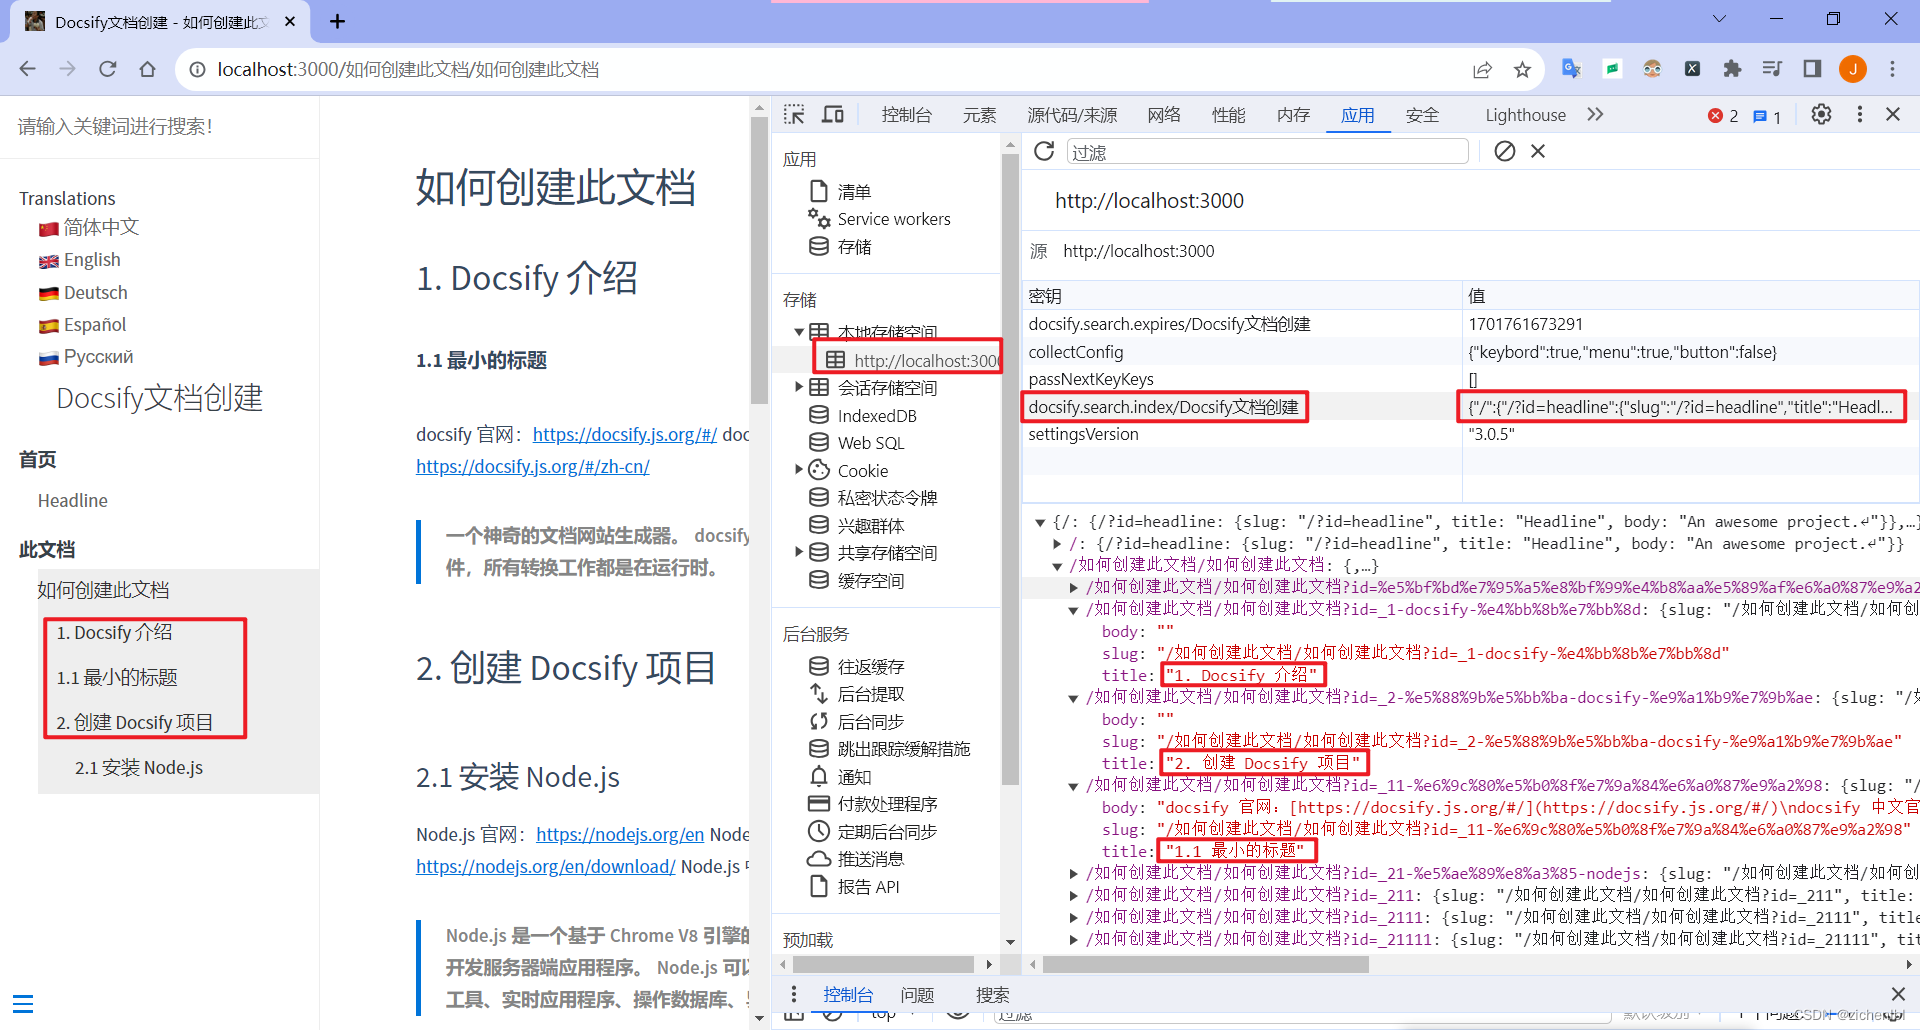Open the https://nodejs.org/en link
The image size is (1920, 1030).
(x=620, y=834)
